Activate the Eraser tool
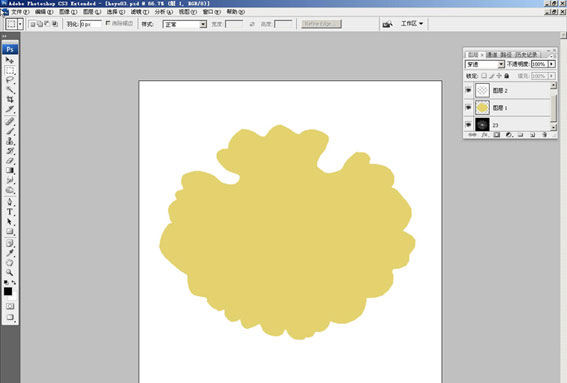This screenshot has width=567, height=383. 10,161
